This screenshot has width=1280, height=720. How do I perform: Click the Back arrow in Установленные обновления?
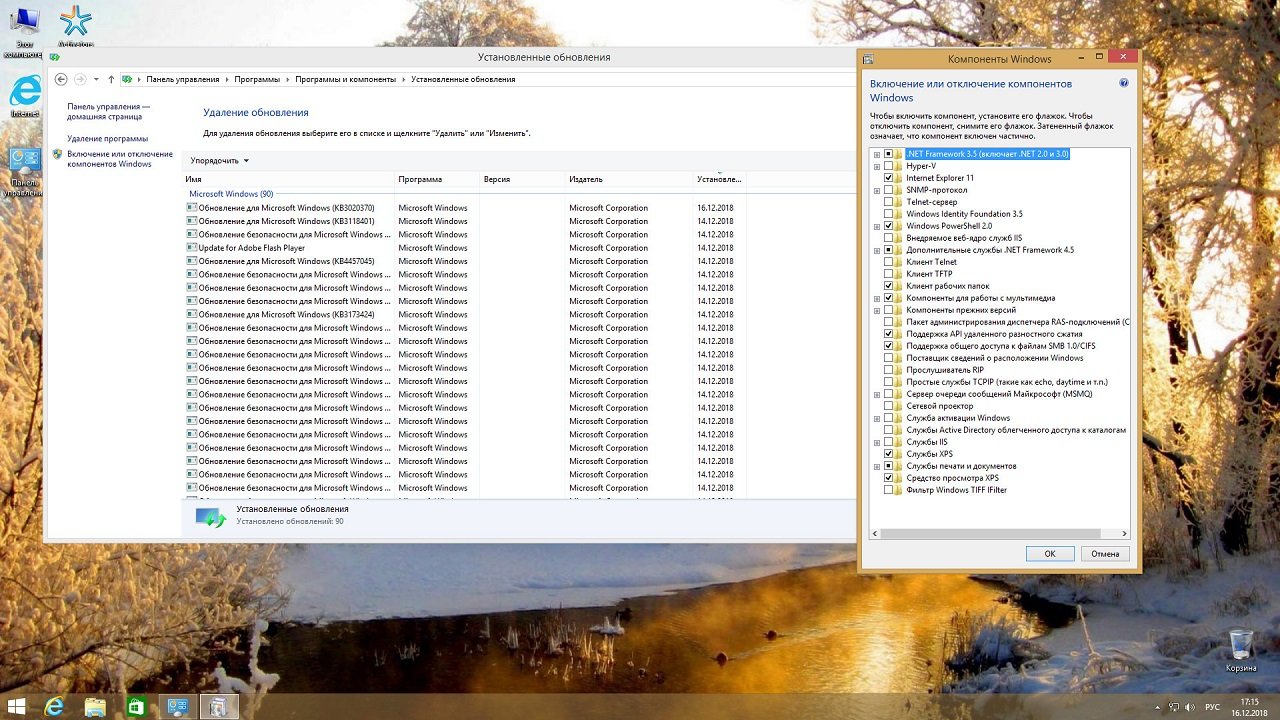click(x=61, y=79)
